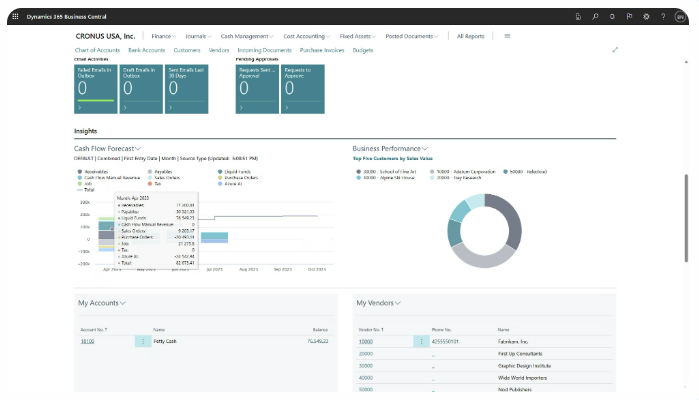This screenshot has height=400, width=699.
Task: Select the First Up Consultants vendor name
Action: tap(520, 354)
